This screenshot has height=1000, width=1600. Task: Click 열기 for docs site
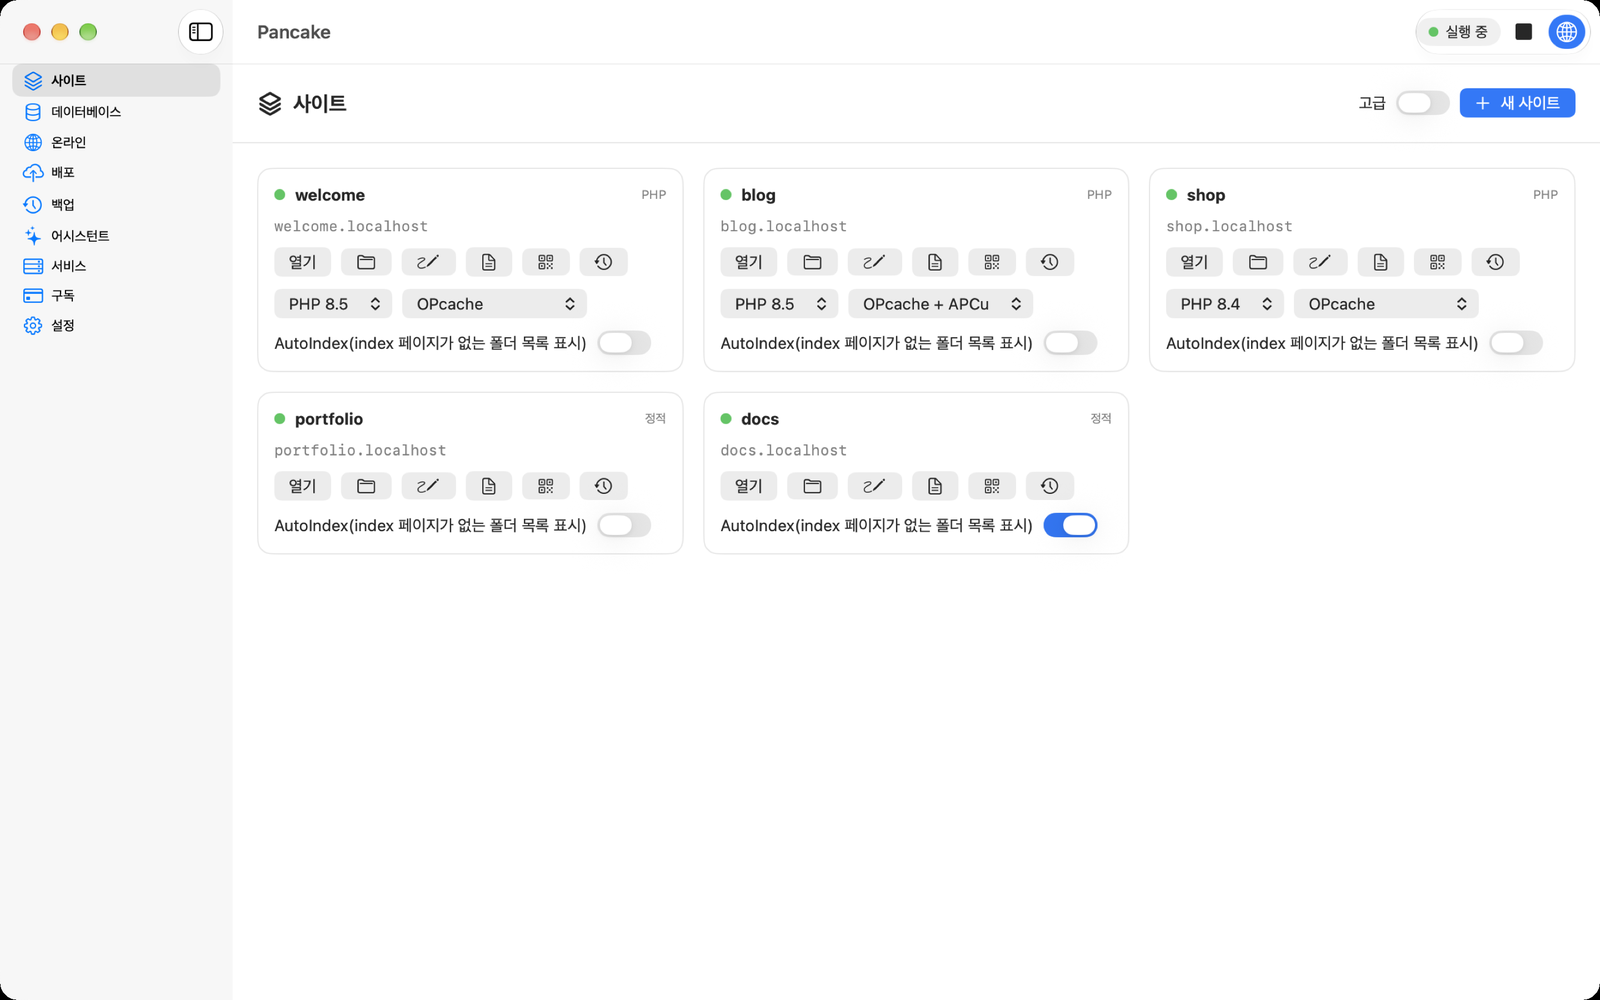click(x=748, y=486)
